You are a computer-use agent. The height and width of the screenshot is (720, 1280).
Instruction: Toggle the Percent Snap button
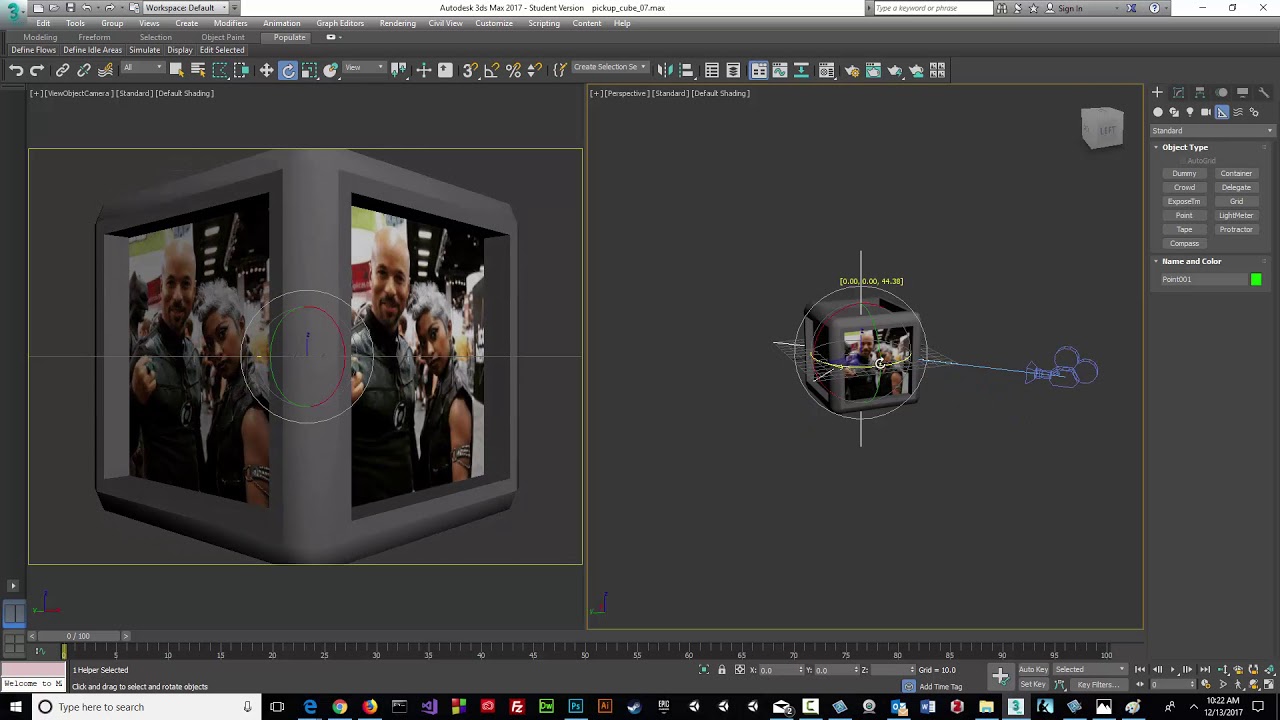tap(513, 70)
